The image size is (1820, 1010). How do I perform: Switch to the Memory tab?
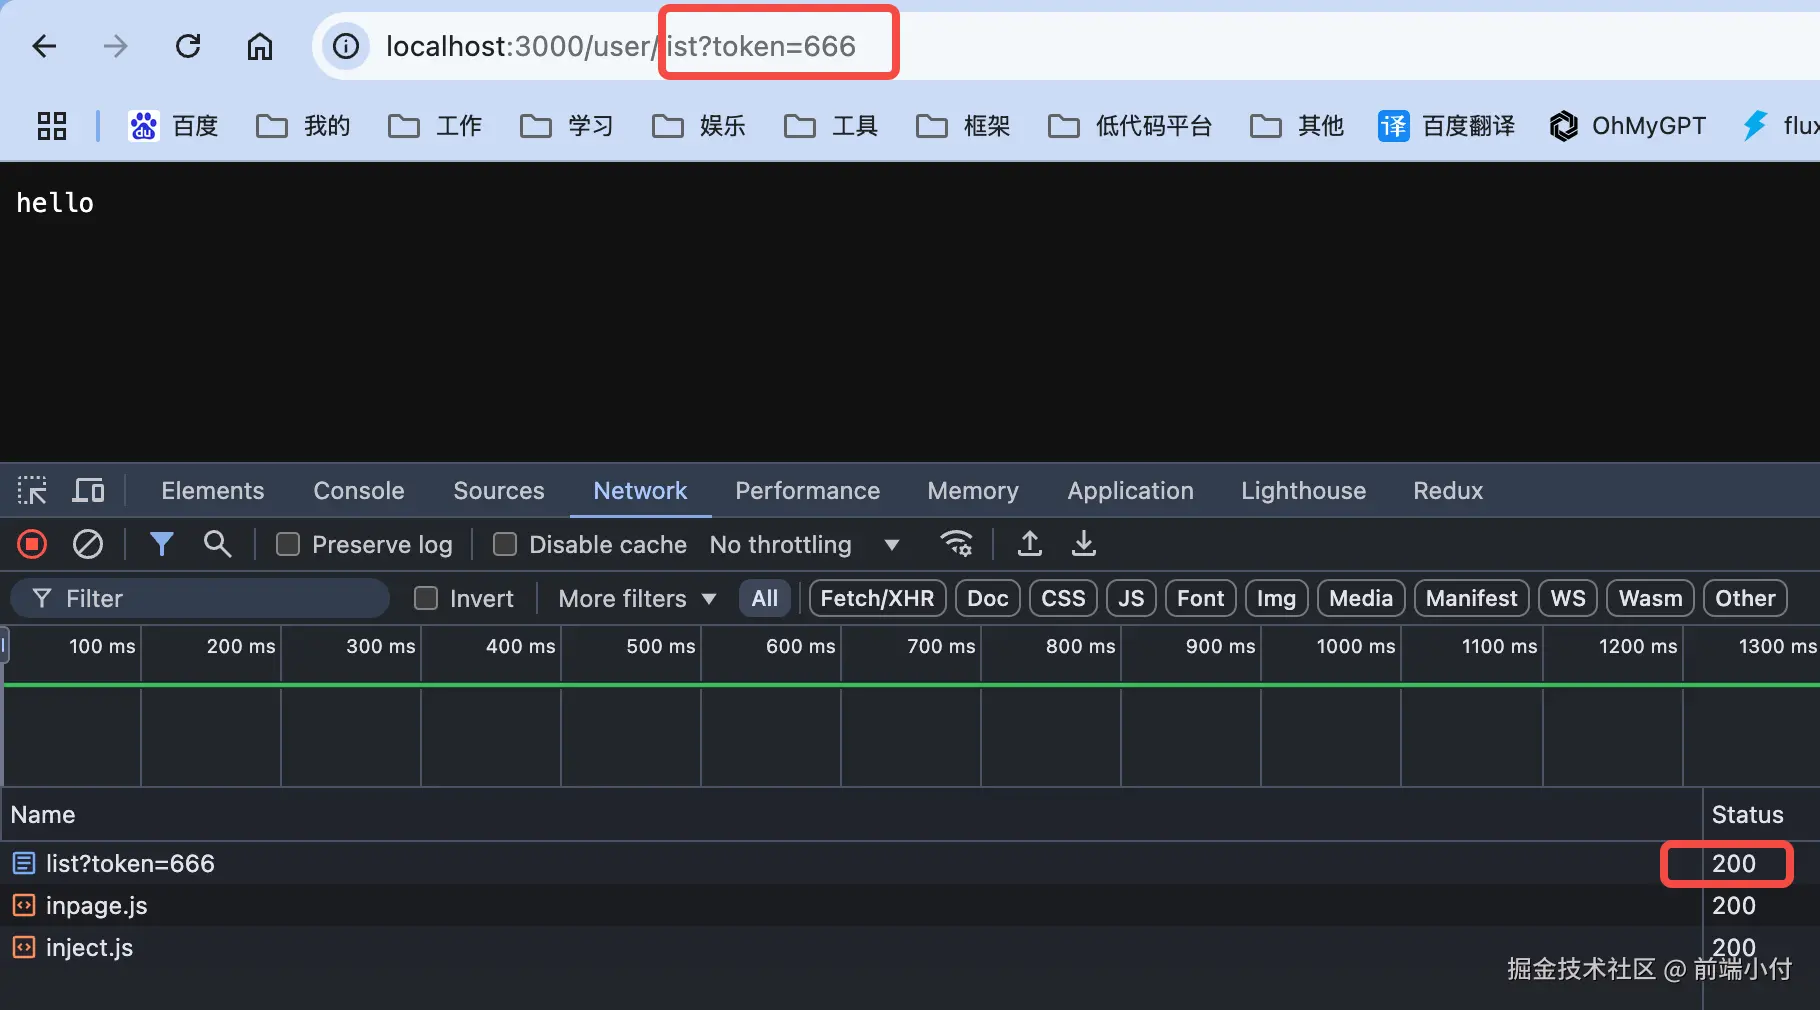coord(973,491)
